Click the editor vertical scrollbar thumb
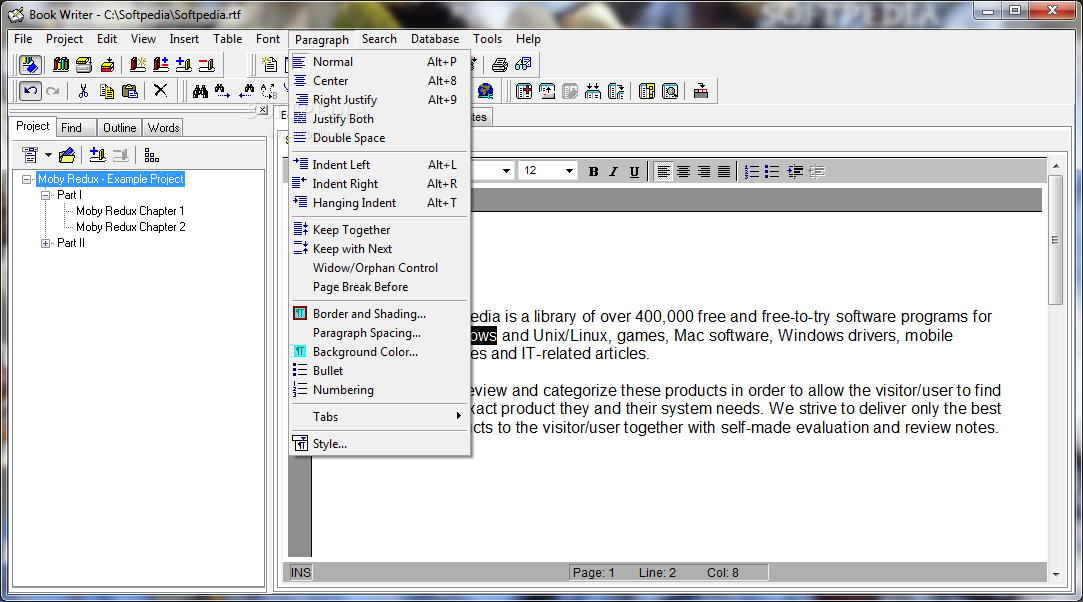1083x602 pixels. [x=1055, y=240]
